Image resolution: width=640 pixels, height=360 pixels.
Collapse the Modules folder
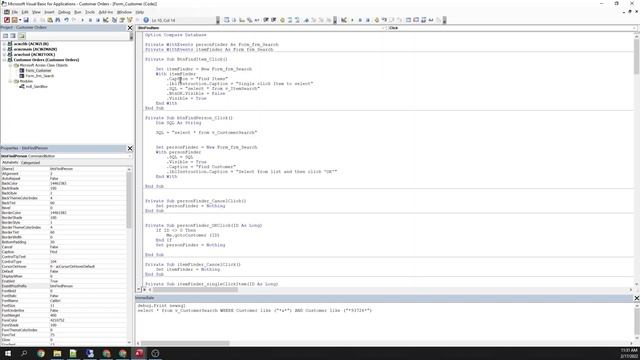coord(10,81)
